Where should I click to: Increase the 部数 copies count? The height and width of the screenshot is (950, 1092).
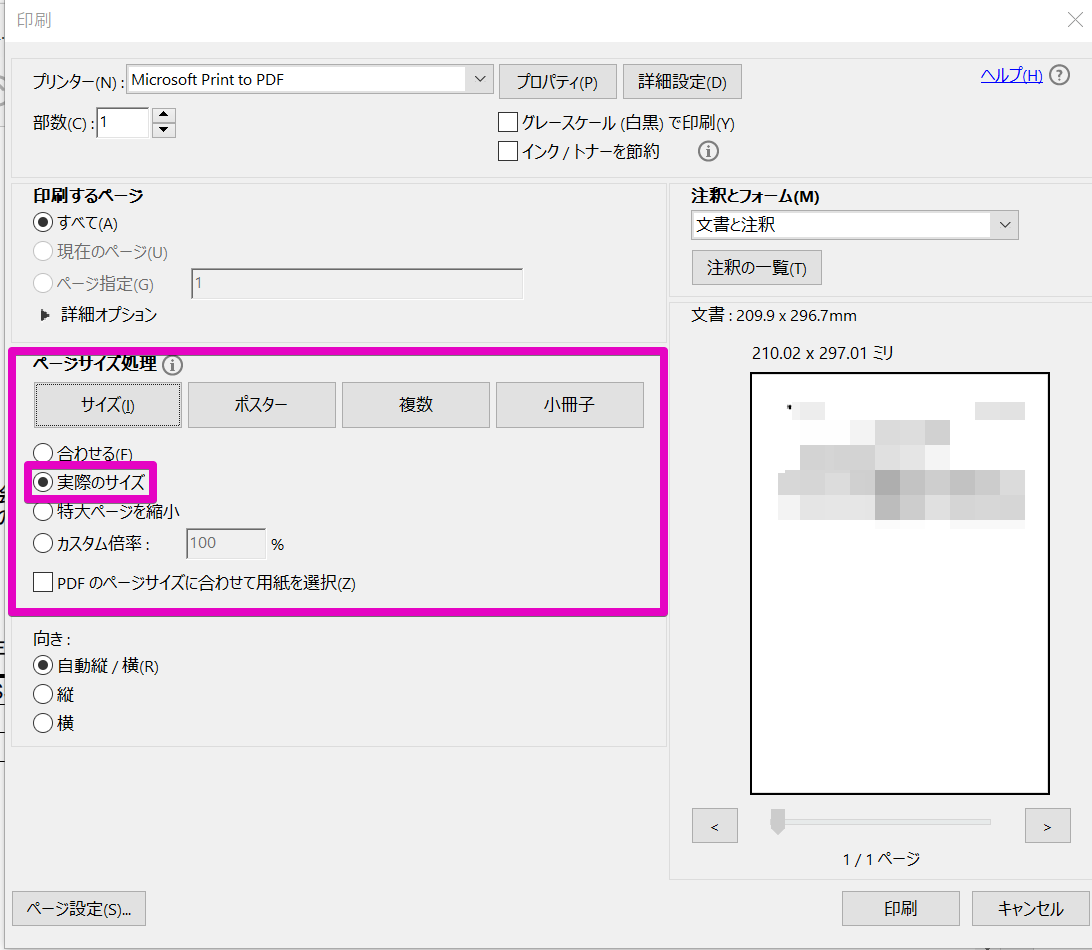pyautogui.click(x=164, y=115)
